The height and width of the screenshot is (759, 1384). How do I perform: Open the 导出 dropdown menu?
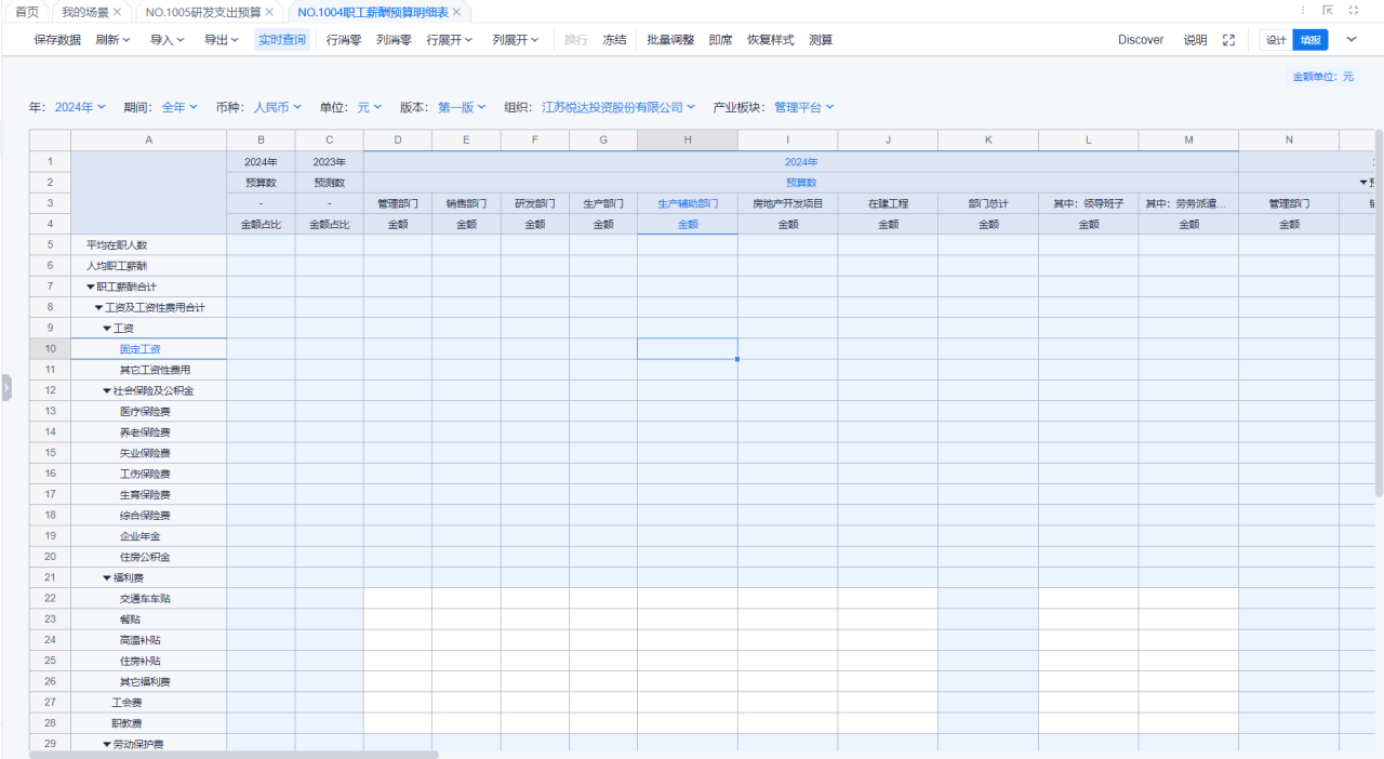(221, 40)
